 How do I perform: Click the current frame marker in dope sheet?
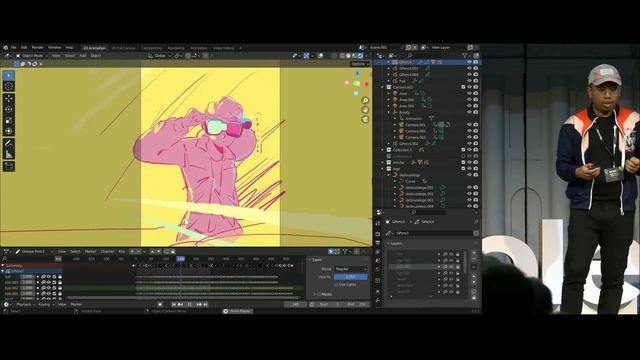pos(180,259)
